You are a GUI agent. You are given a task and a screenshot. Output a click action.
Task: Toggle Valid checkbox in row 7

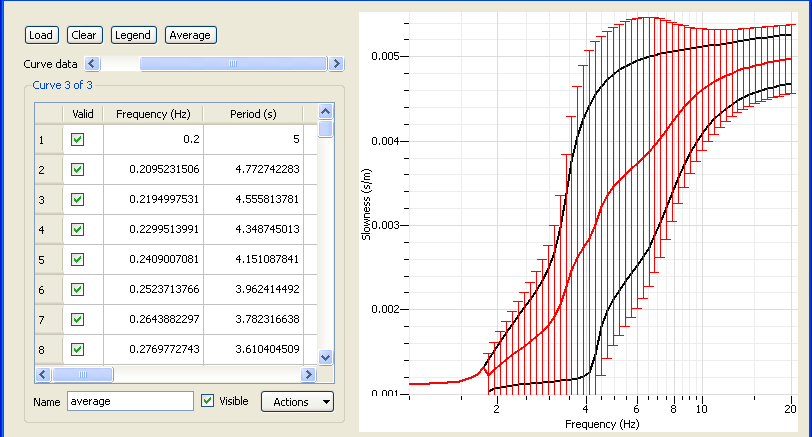pyautogui.click(x=77, y=320)
